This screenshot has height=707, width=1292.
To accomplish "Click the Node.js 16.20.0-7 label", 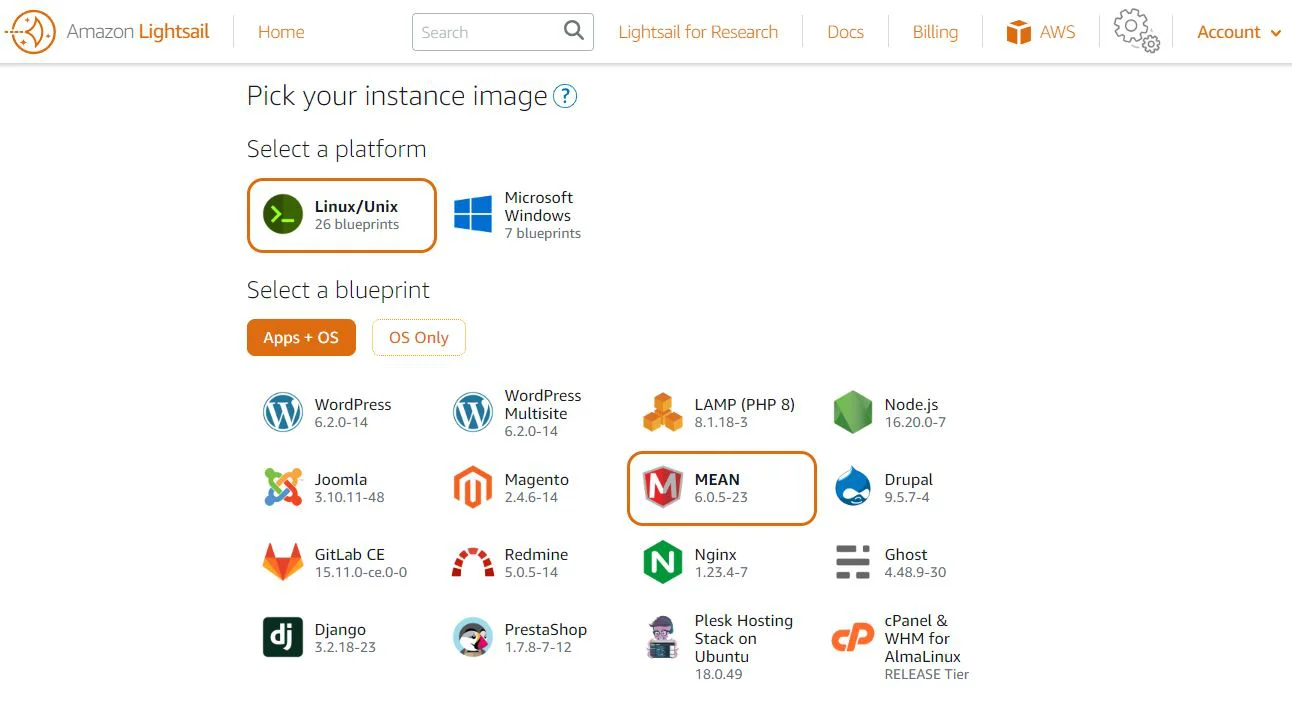I will [x=915, y=413].
